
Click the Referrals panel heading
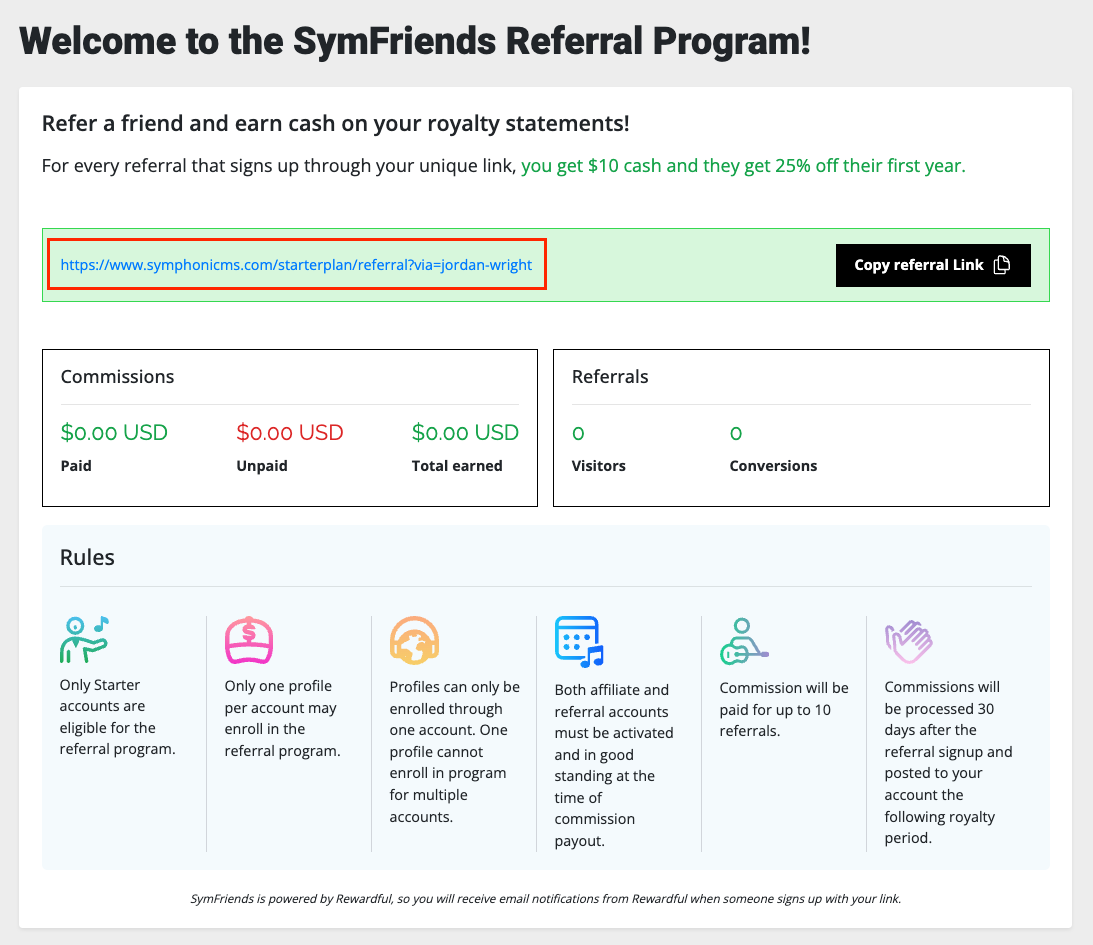610,376
